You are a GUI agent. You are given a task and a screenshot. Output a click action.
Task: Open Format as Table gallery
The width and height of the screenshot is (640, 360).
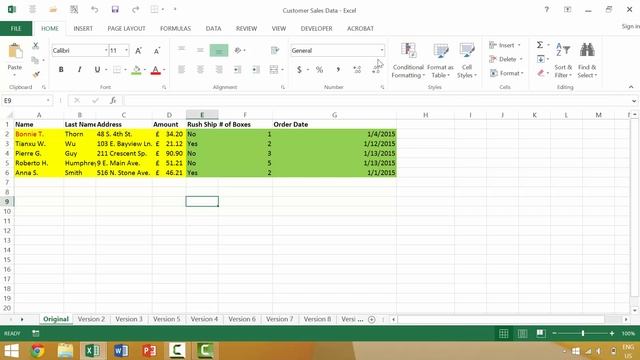pos(440,60)
